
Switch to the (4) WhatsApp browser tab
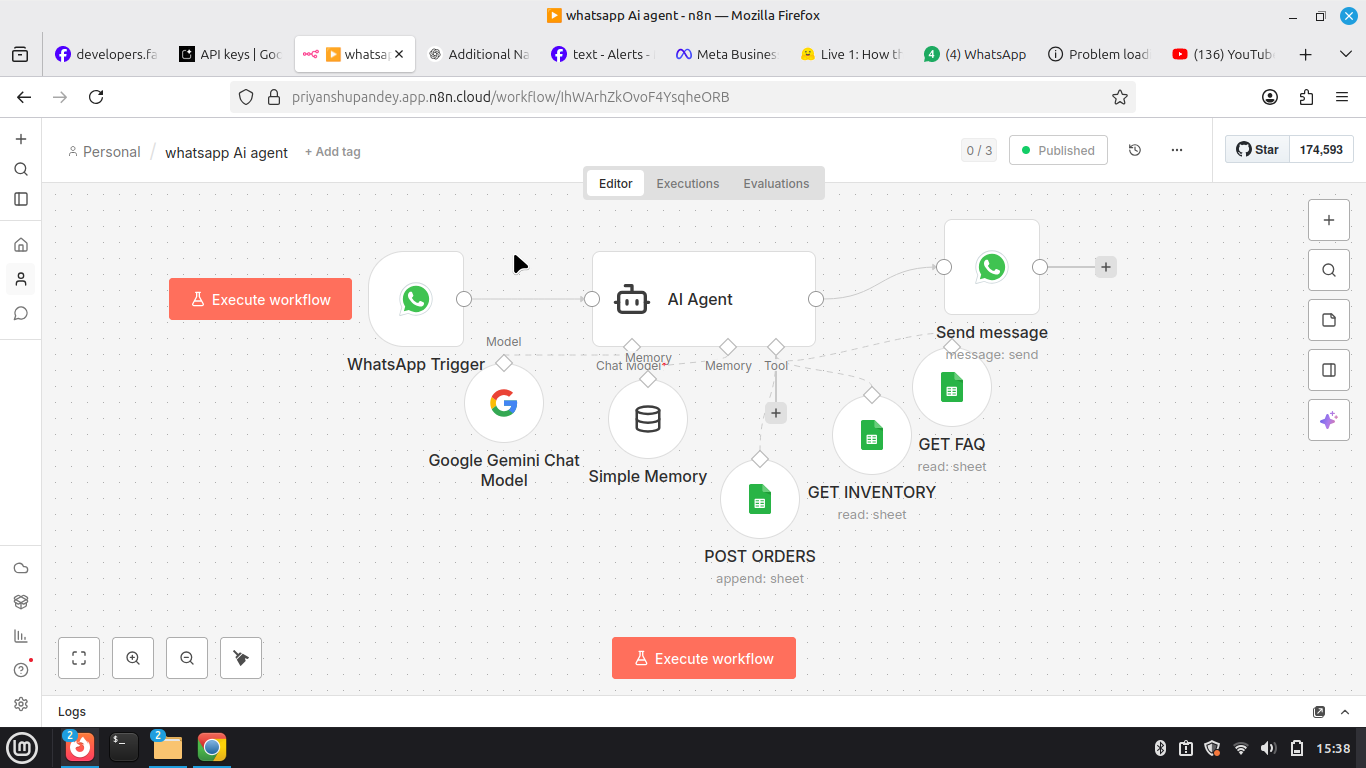coord(975,54)
